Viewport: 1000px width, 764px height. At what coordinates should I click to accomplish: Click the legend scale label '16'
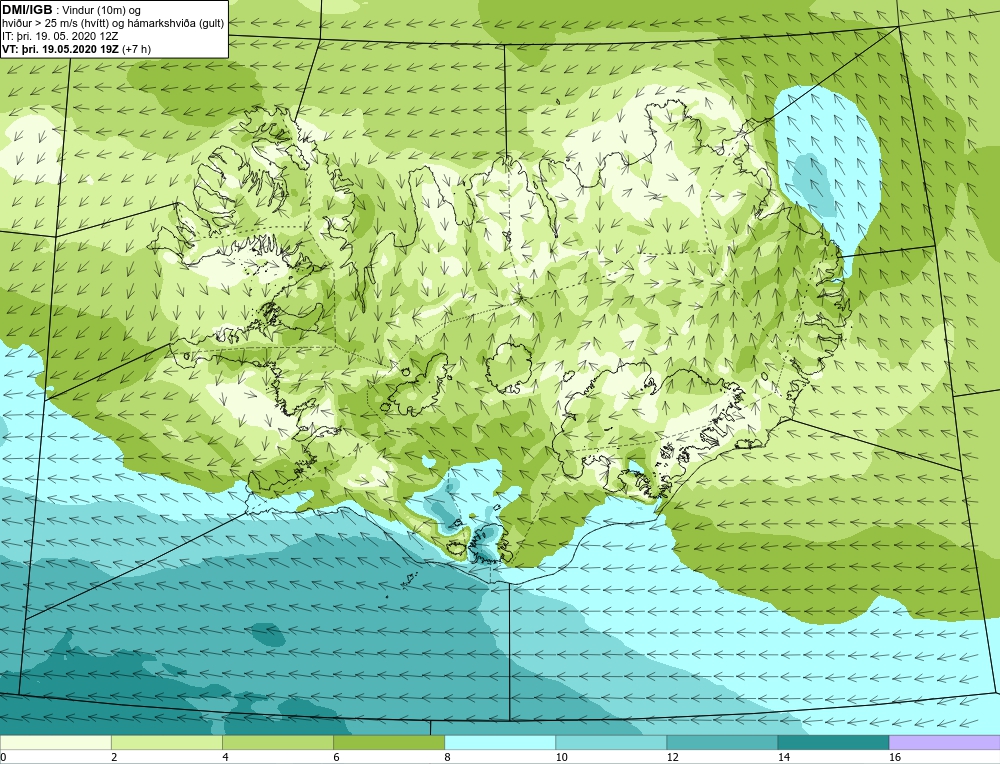click(895, 757)
